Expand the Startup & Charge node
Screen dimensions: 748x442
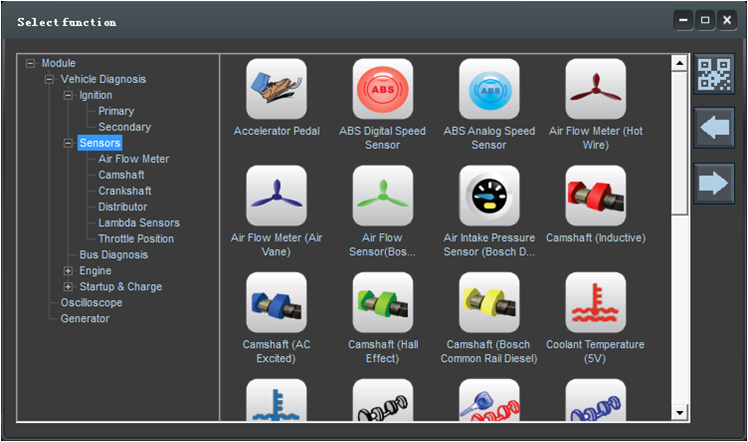coord(68,287)
